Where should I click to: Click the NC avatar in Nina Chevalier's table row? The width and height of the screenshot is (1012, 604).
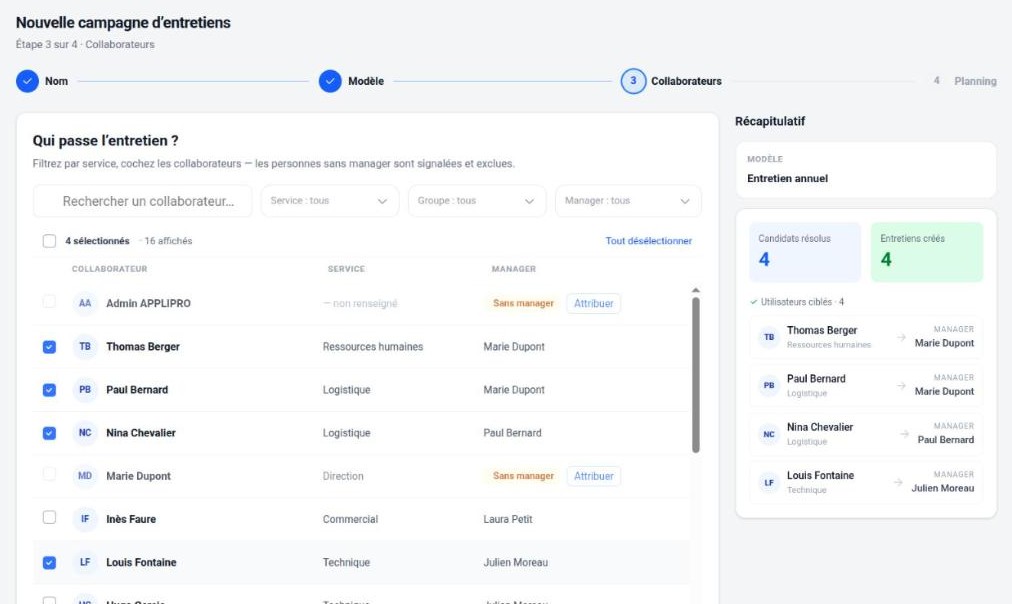85,433
